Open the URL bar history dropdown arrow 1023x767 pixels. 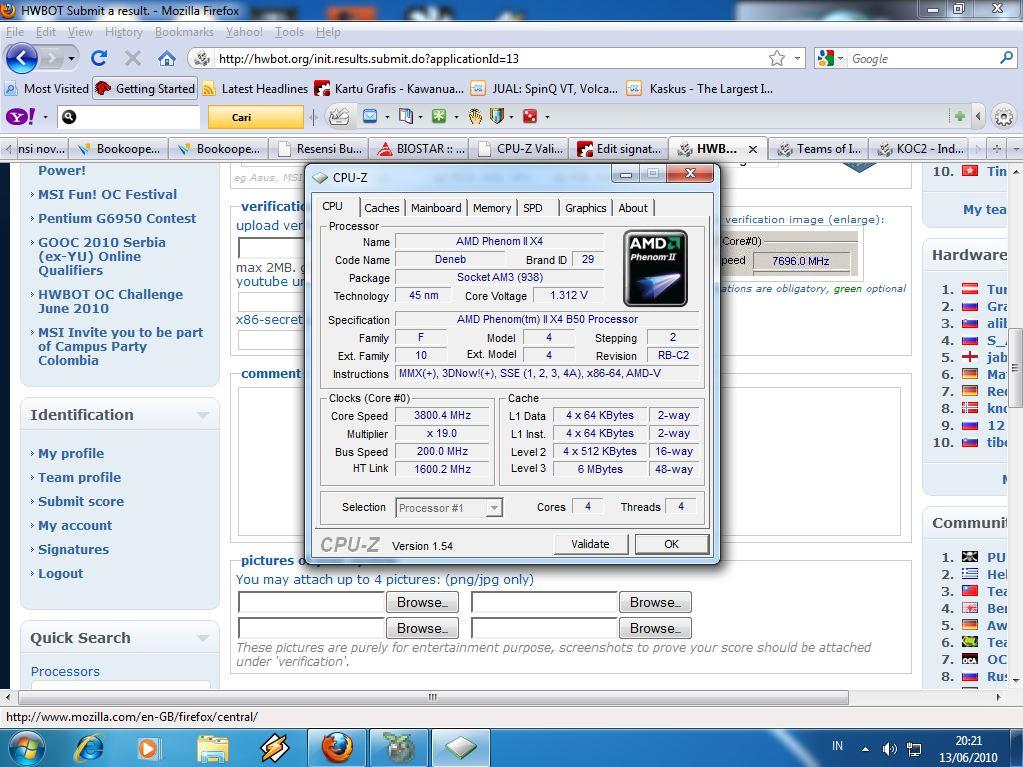797,59
